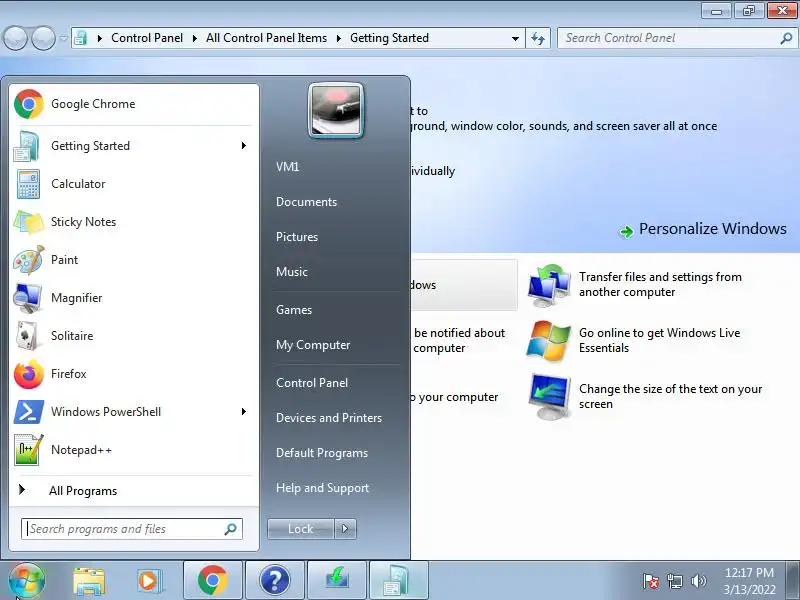Click Go online to get Windows Live Essentials
The height and width of the screenshot is (600, 800).
[x=659, y=340]
